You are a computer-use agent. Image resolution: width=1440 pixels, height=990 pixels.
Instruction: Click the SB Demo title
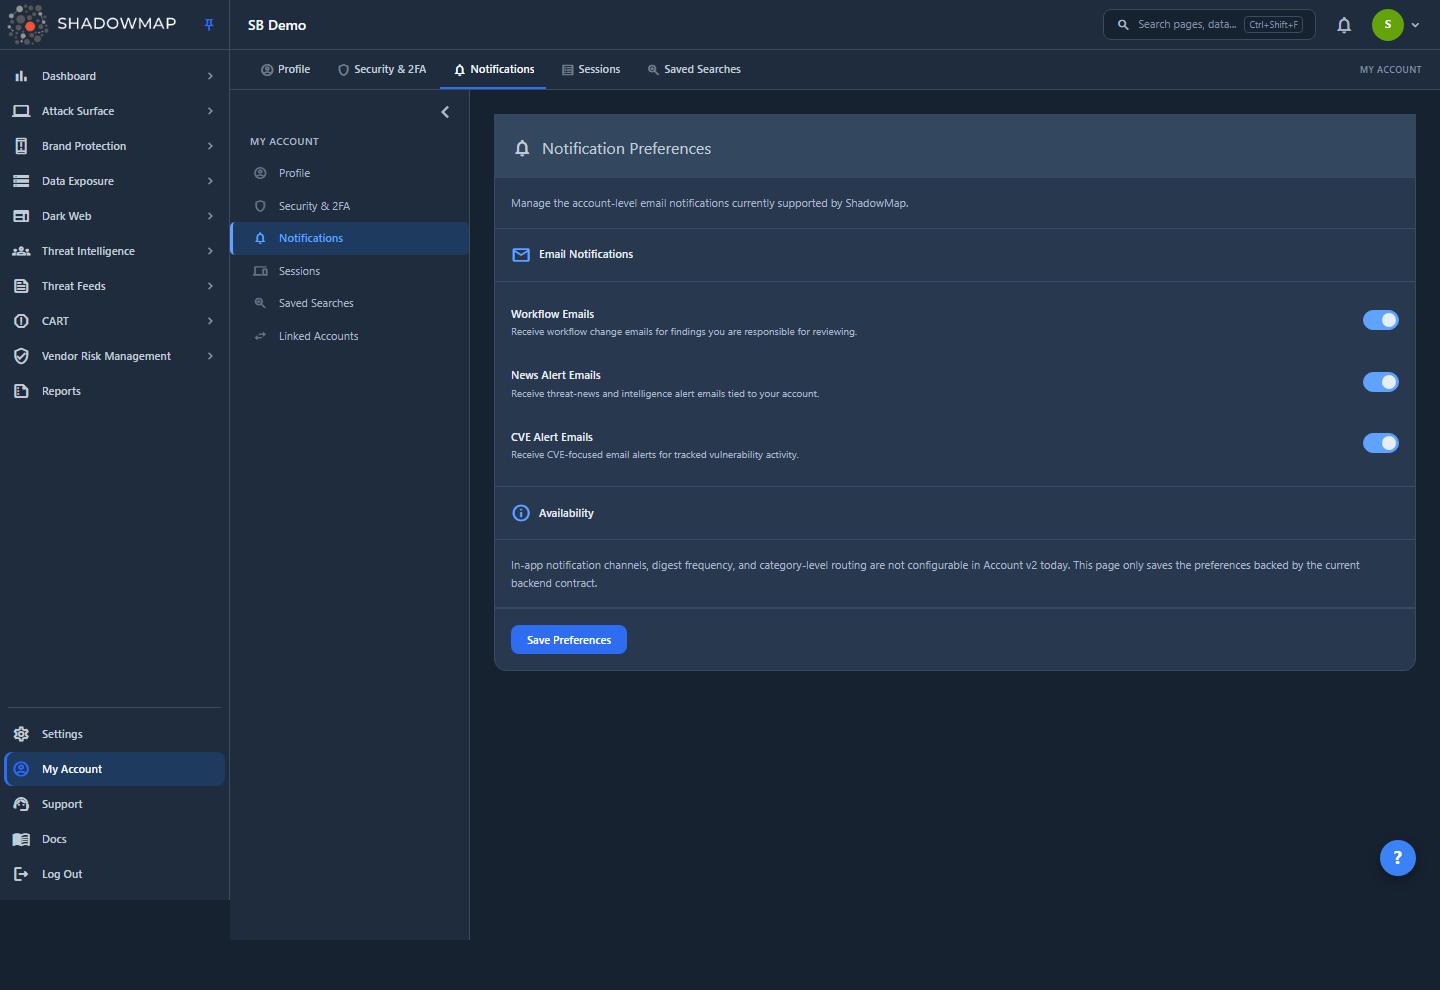coord(277,26)
